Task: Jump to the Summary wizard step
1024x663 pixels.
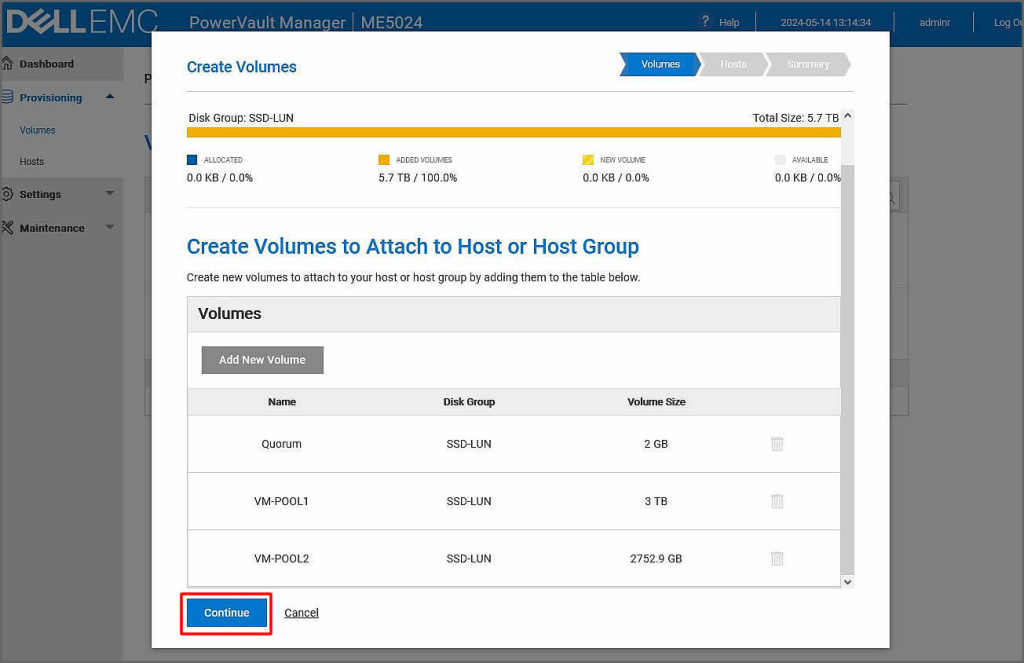Action: (x=808, y=64)
